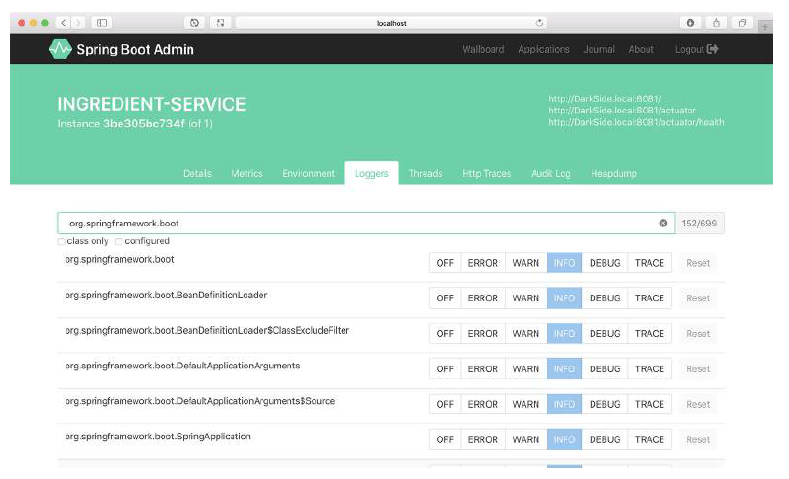The height and width of the screenshot is (479, 789).
Task: Reset the BeanDefinitionLoader$ClassExcludeFilter logger
Action: (x=698, y=334)
